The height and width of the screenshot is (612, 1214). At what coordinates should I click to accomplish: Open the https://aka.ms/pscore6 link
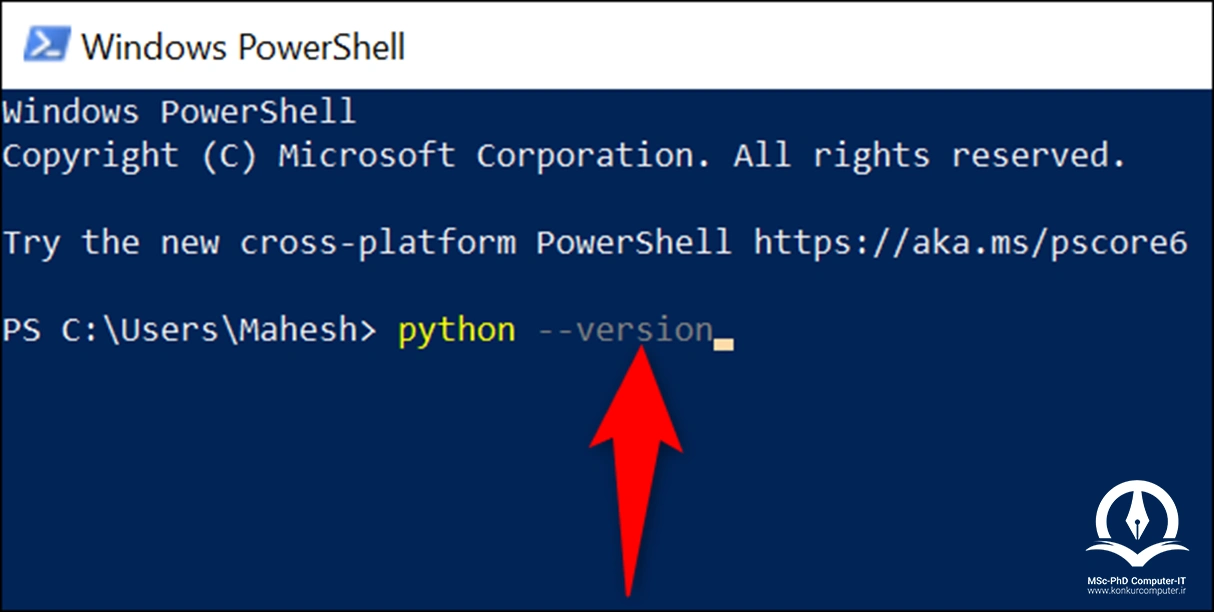(970, 243)
